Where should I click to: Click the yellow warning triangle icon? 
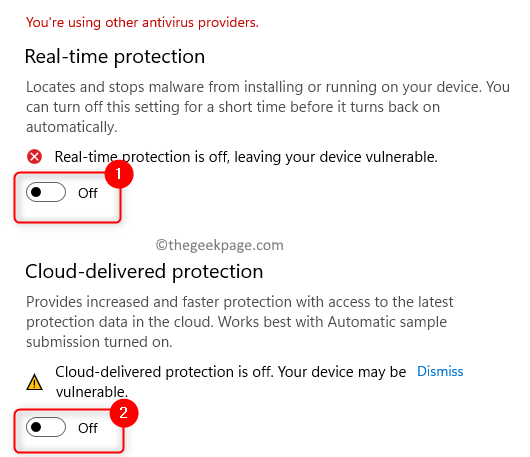coord(34,382)
